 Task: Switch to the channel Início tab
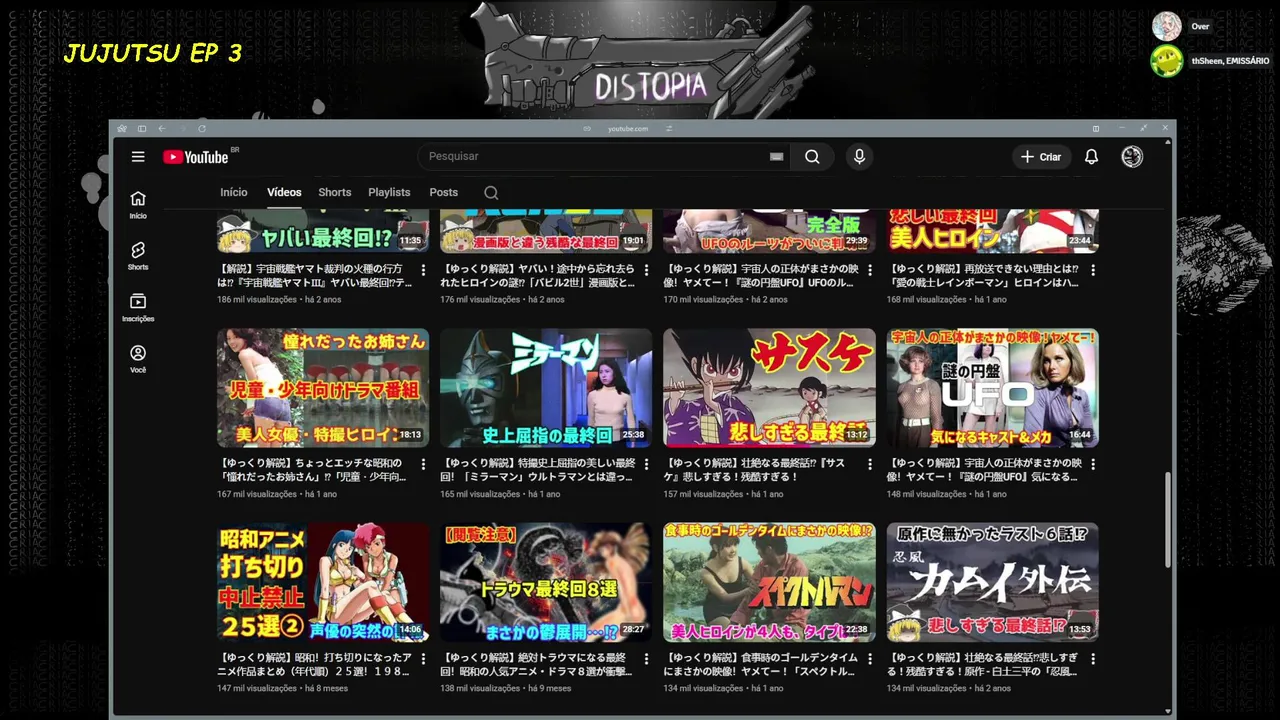tap(233, 192)
